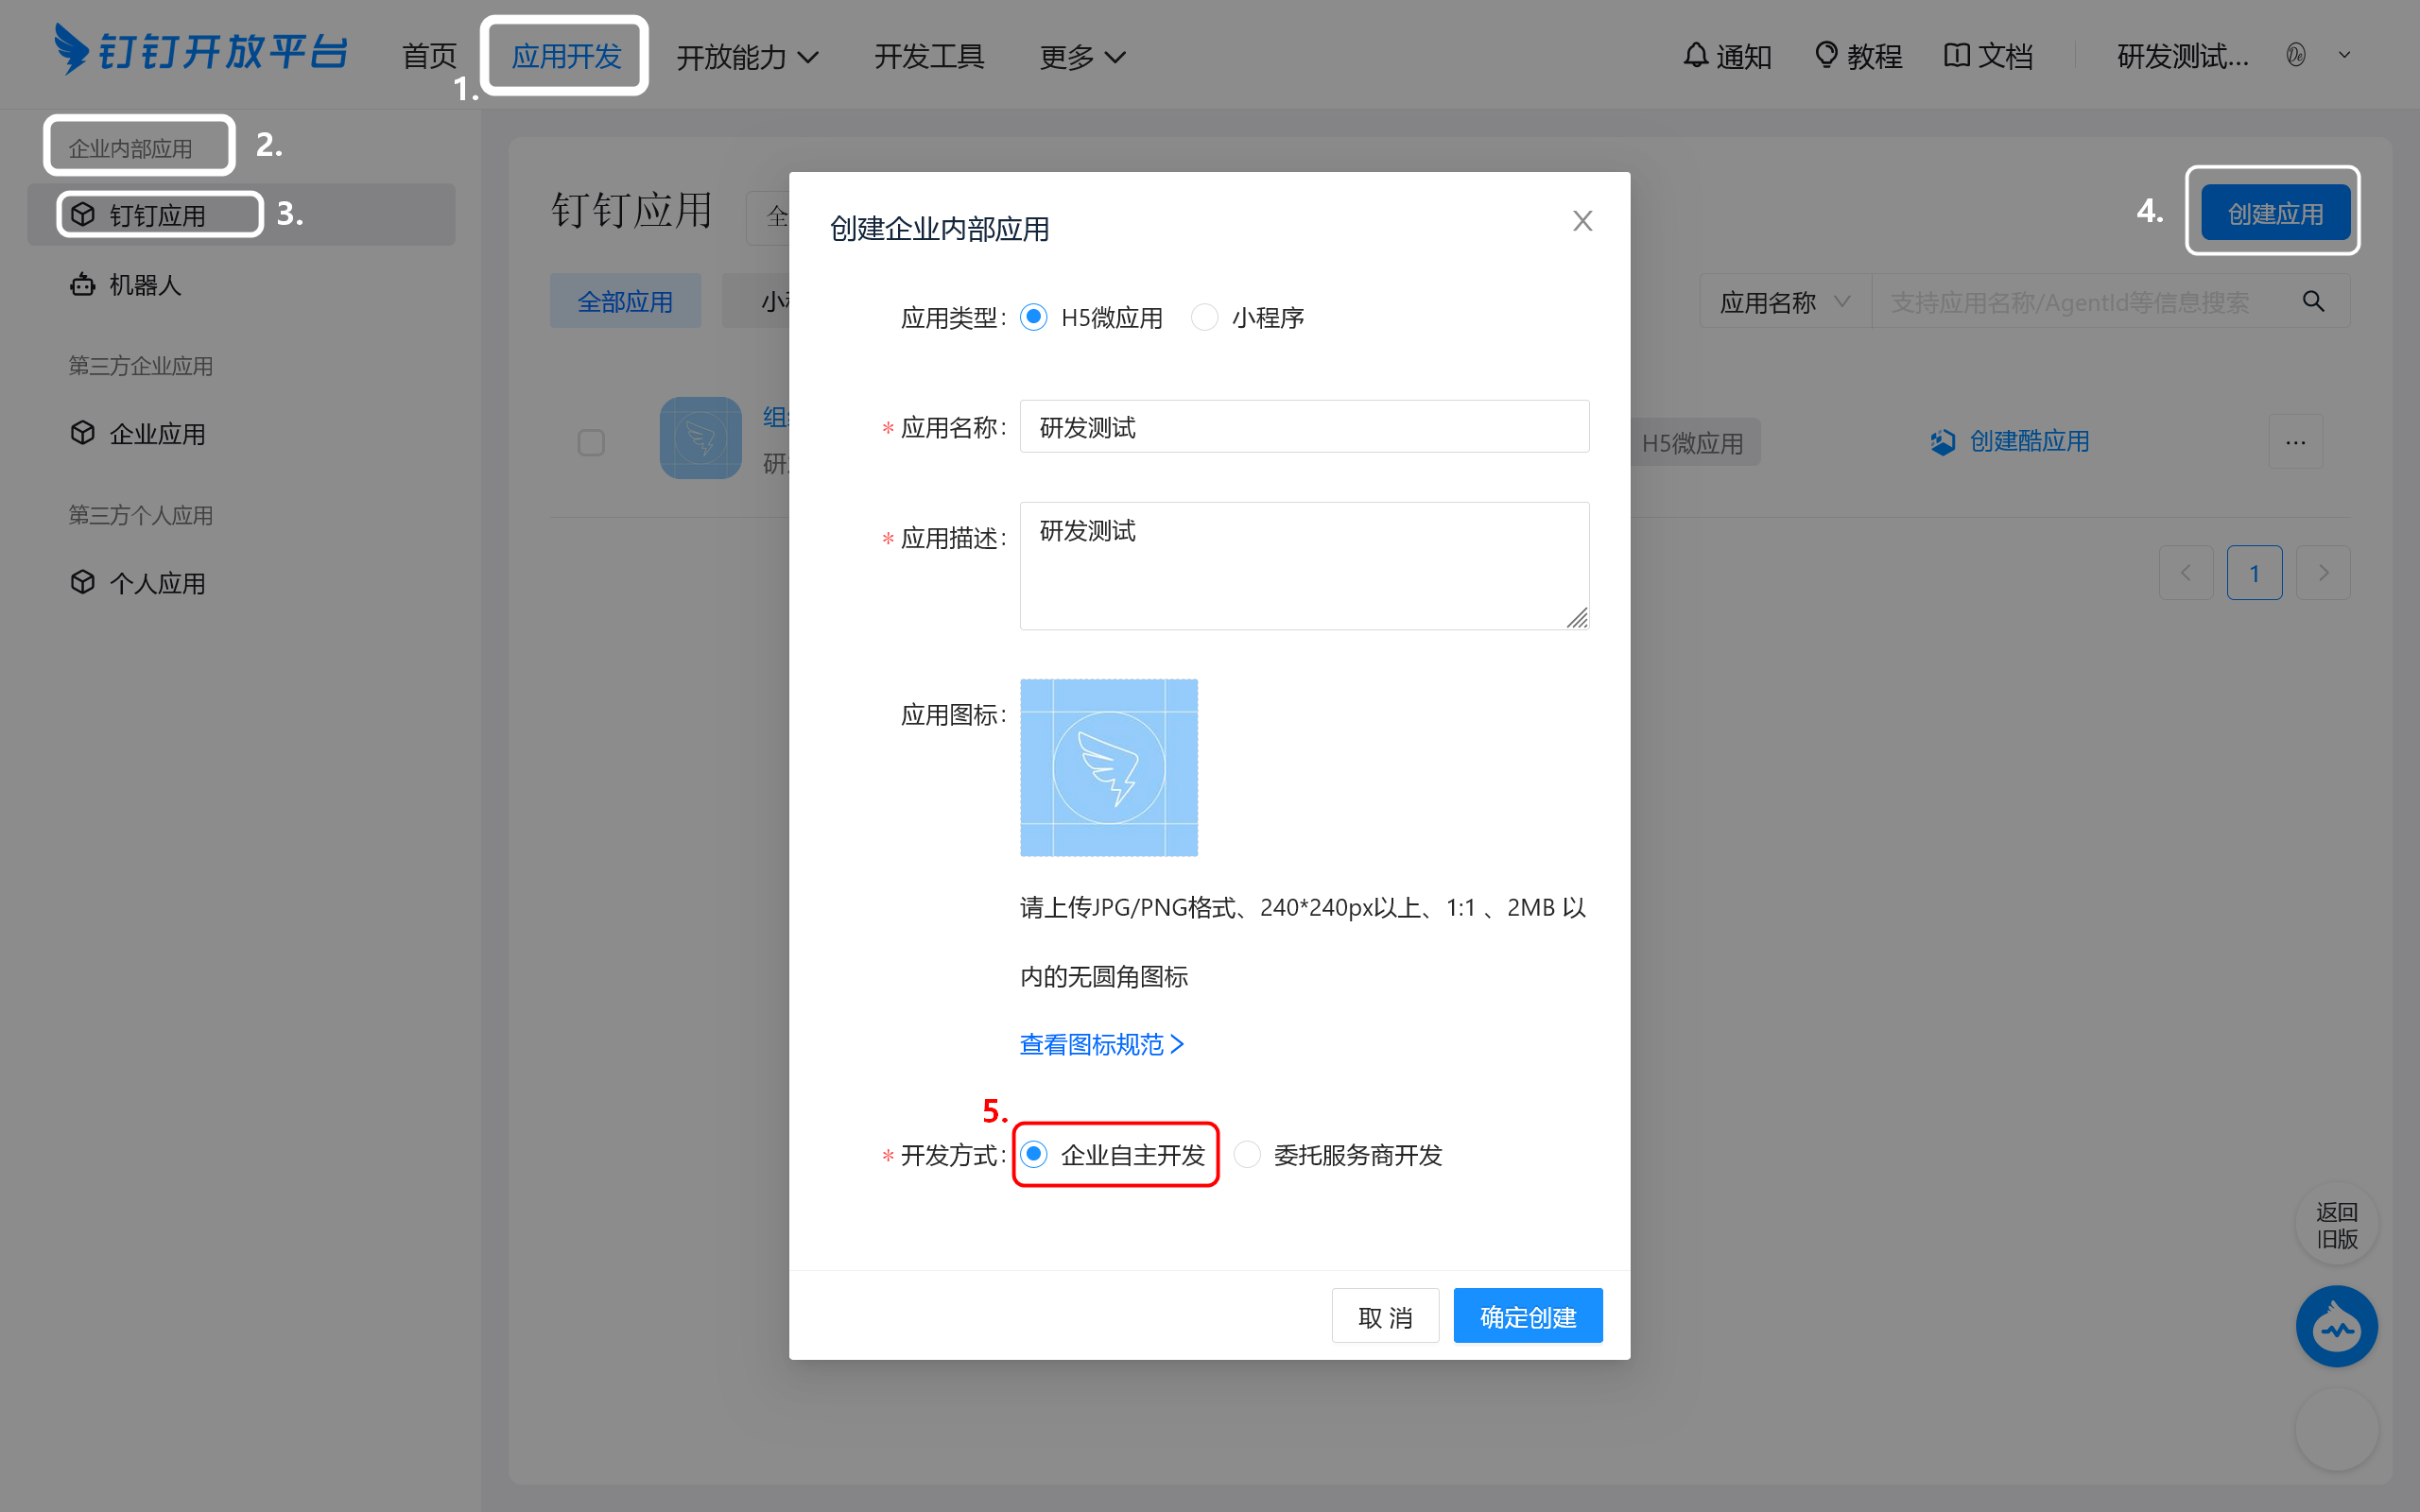
Task: Click the 研发测试... account name in header
Action: [2183, 56]
